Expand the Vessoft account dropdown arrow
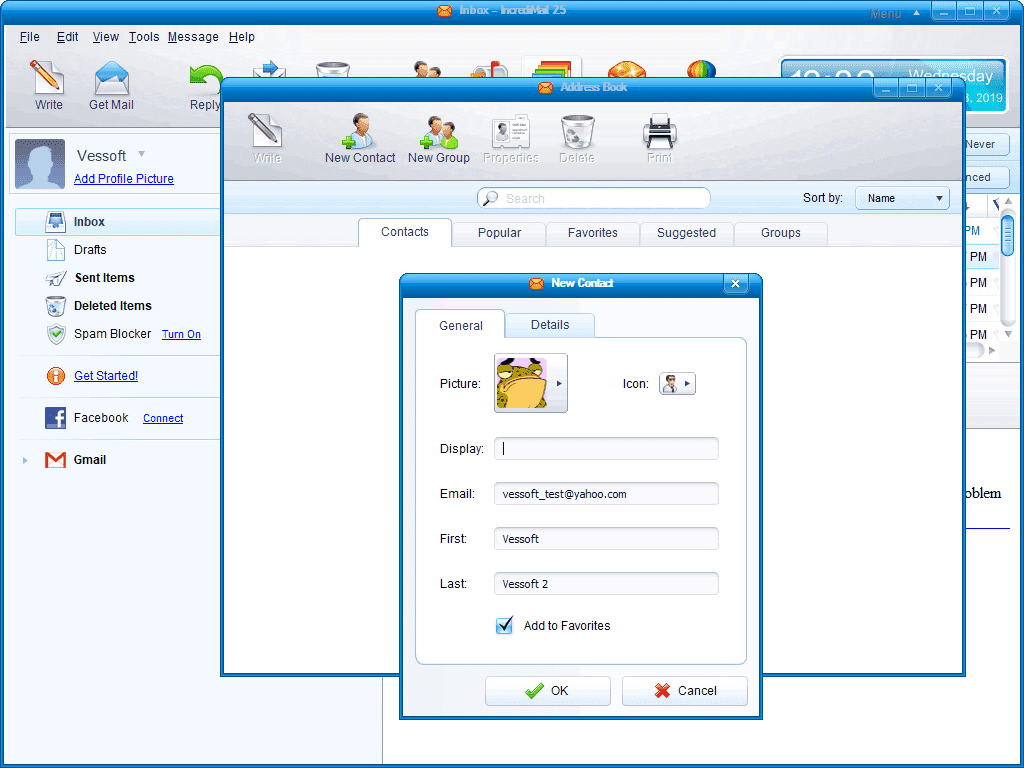 pyautogui.click(x=141, y=155)
